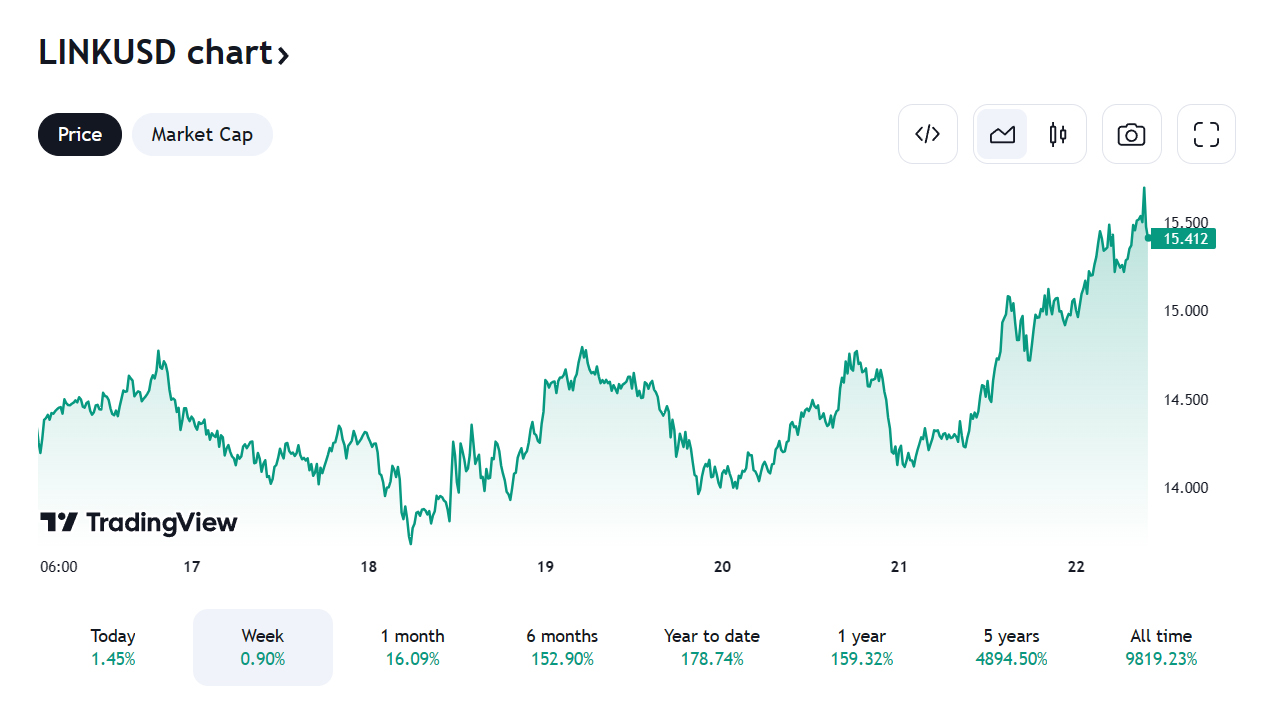Switch to Market Cap view

click(202, 134)
